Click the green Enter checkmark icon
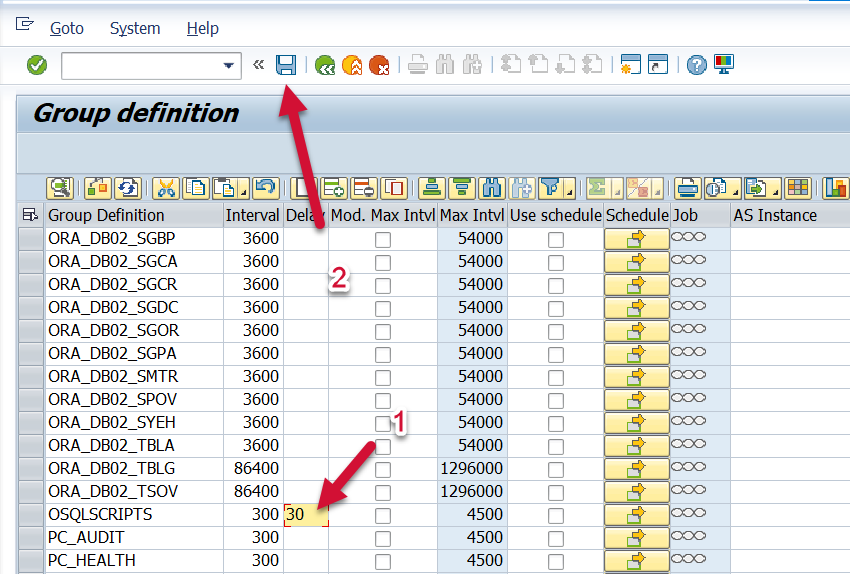The width and height of the screenshot is (850, 574). point(37,66)
